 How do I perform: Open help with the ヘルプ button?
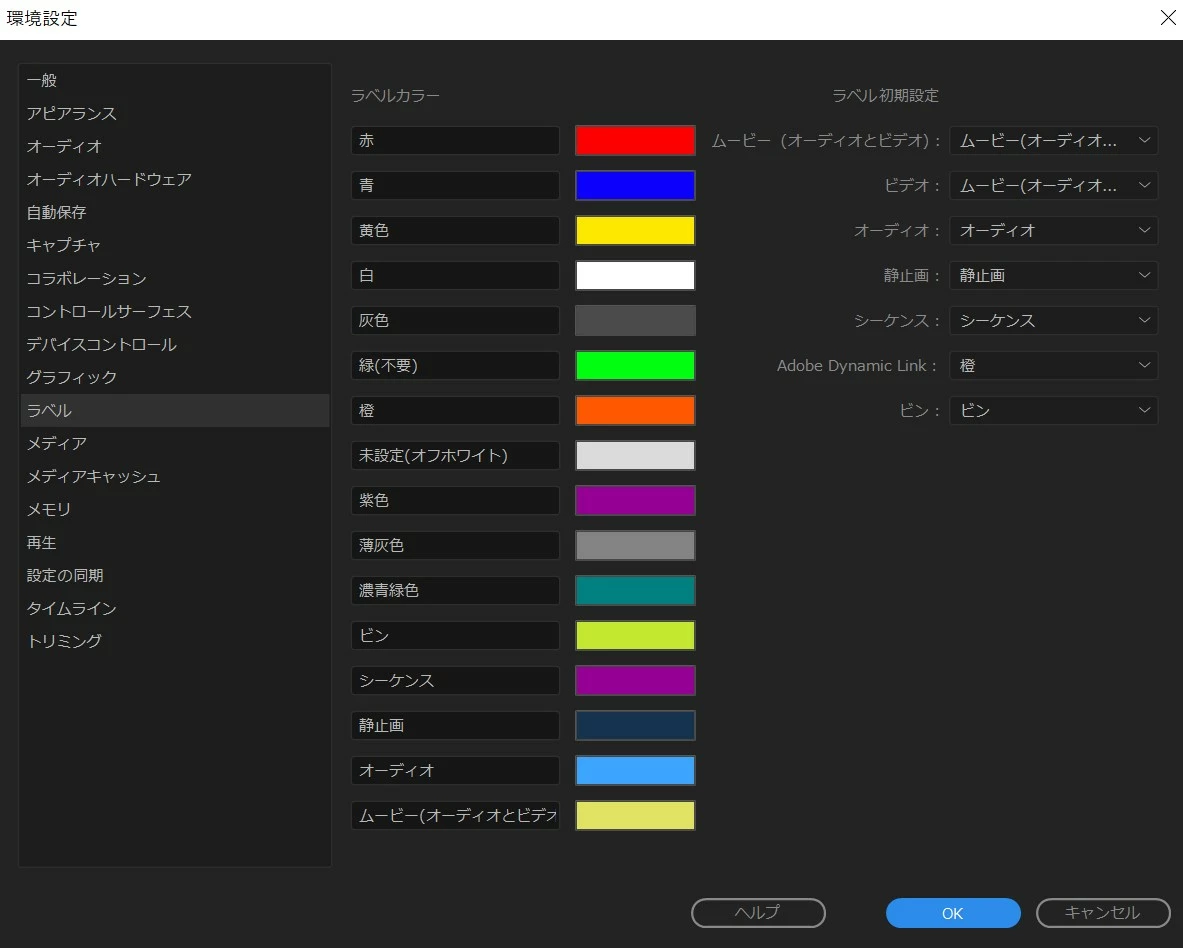[x=758, y=913]
